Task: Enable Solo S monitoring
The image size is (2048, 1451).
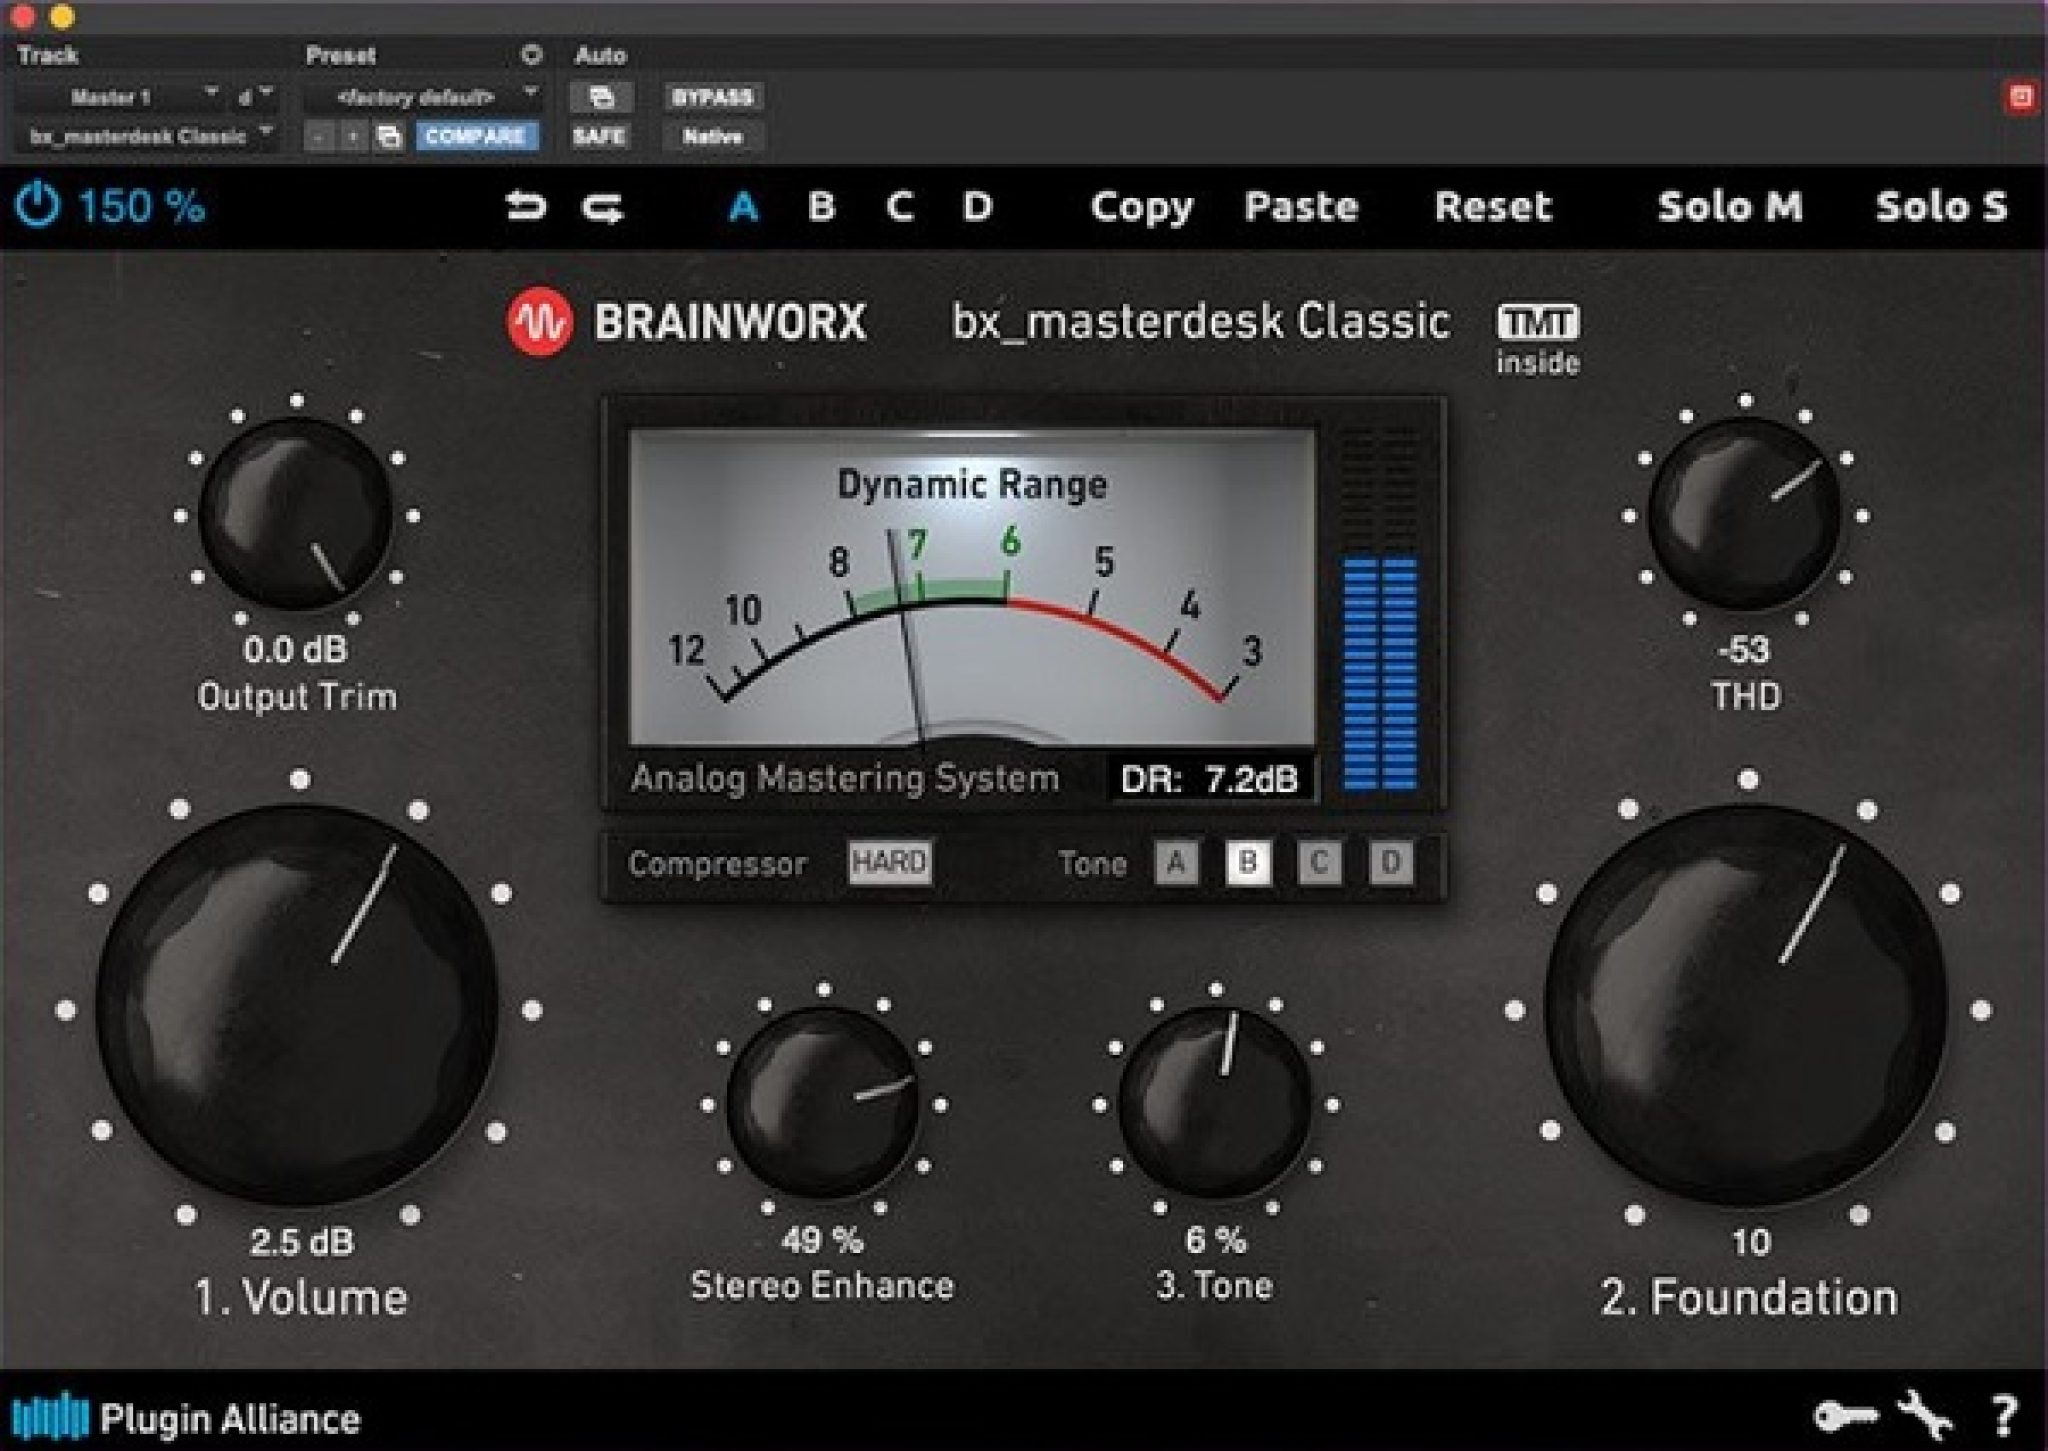Action: coord(1940,206)
